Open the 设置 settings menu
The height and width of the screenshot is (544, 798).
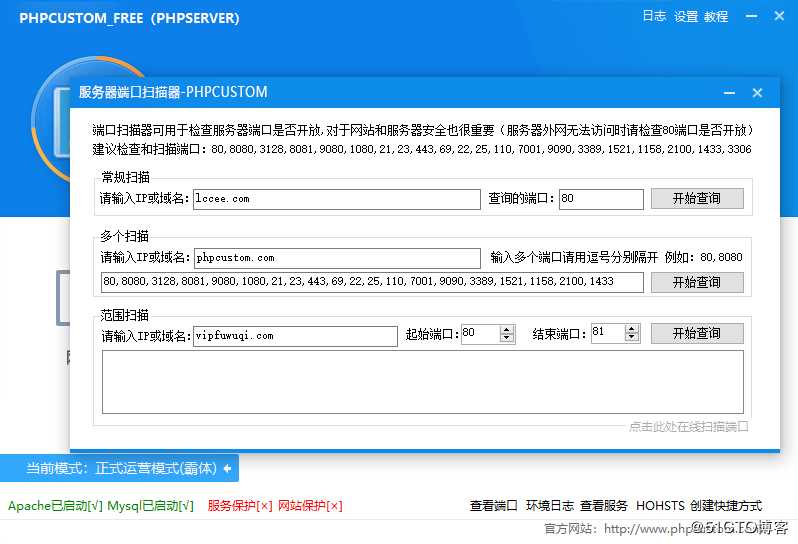686,16
